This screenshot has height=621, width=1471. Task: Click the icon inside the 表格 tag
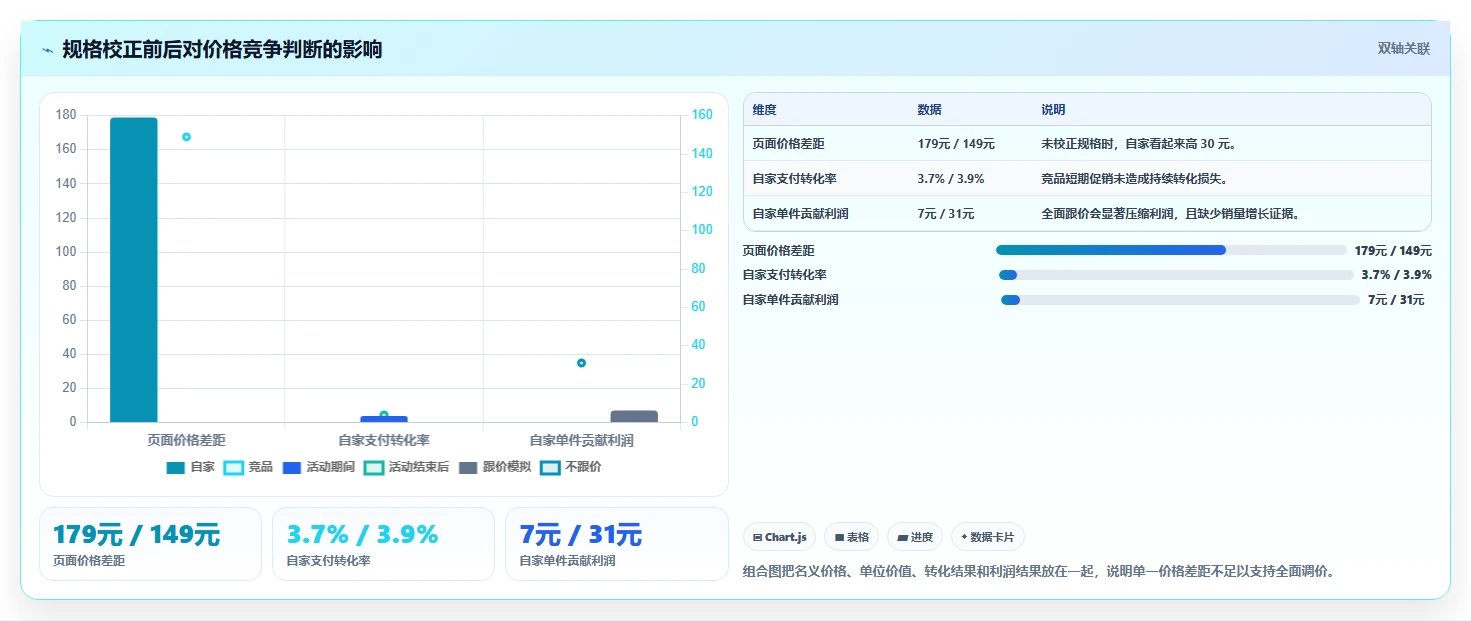[x=839, y=537]
